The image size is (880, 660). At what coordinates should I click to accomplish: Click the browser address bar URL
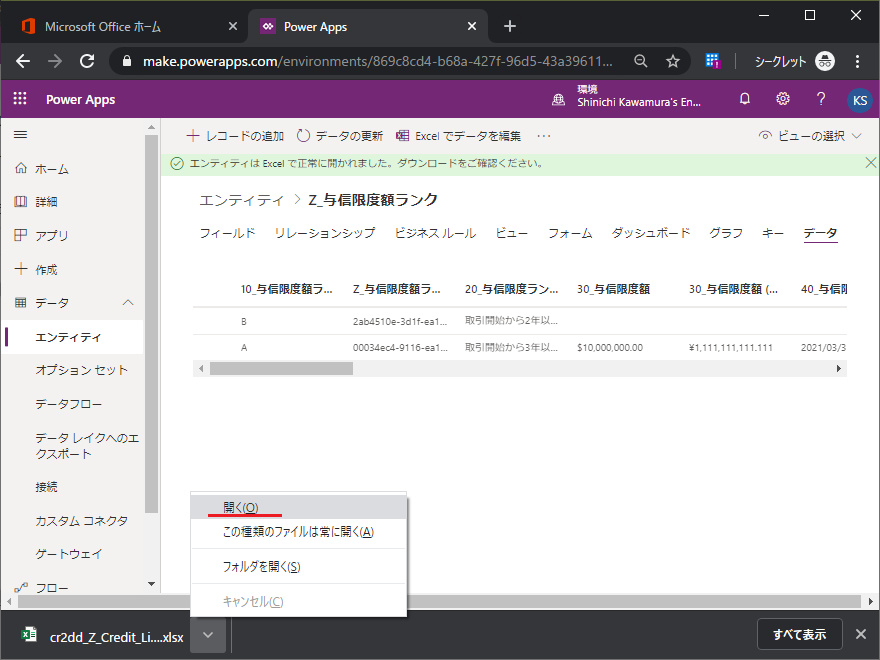click(377, 61)
